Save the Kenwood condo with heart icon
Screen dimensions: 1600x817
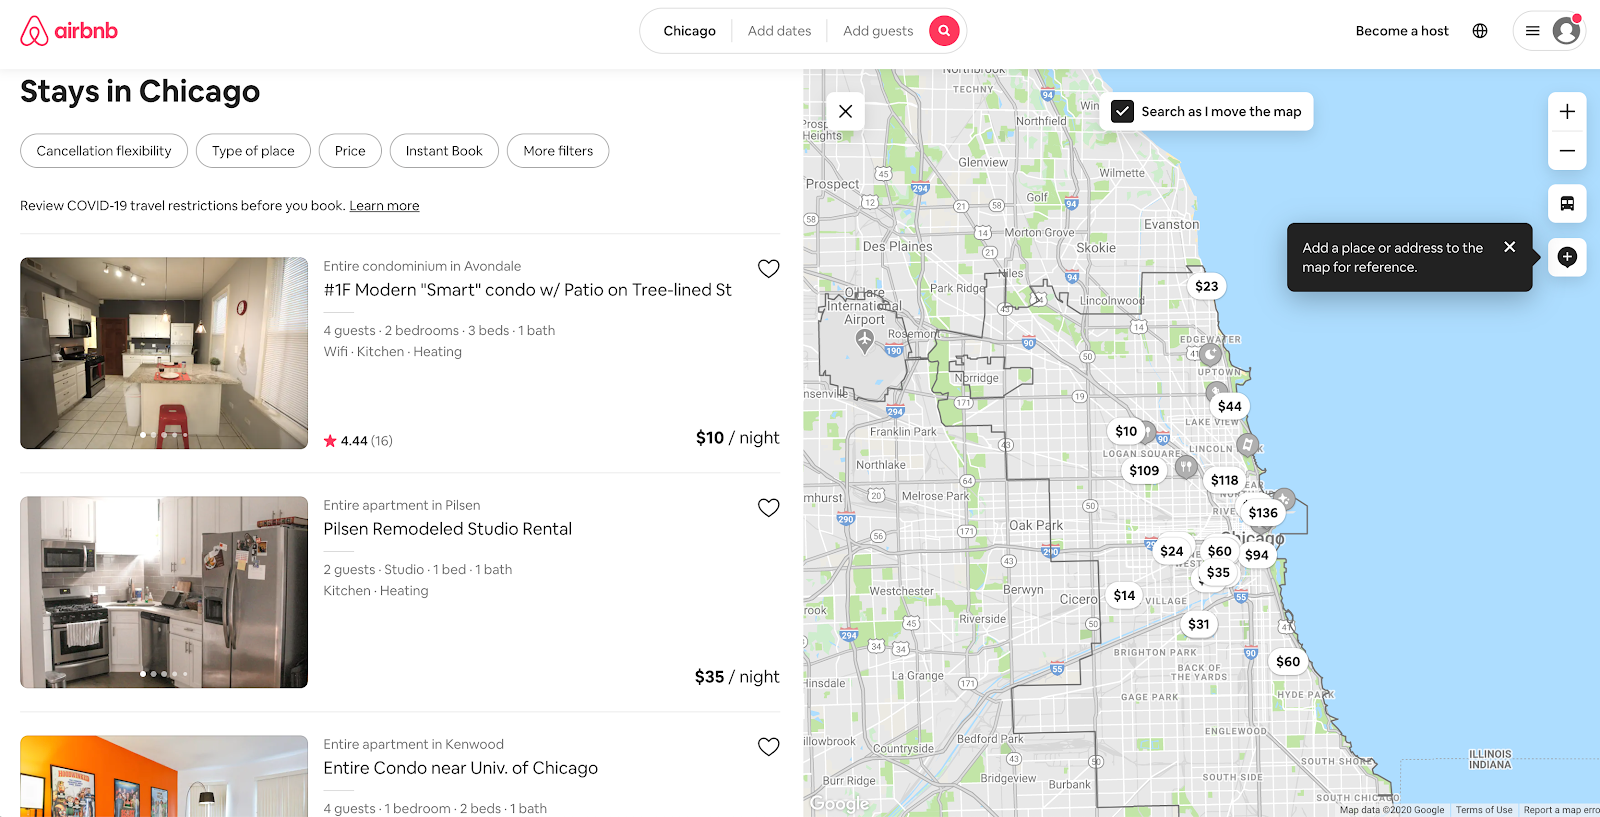(x=768, y=746)
